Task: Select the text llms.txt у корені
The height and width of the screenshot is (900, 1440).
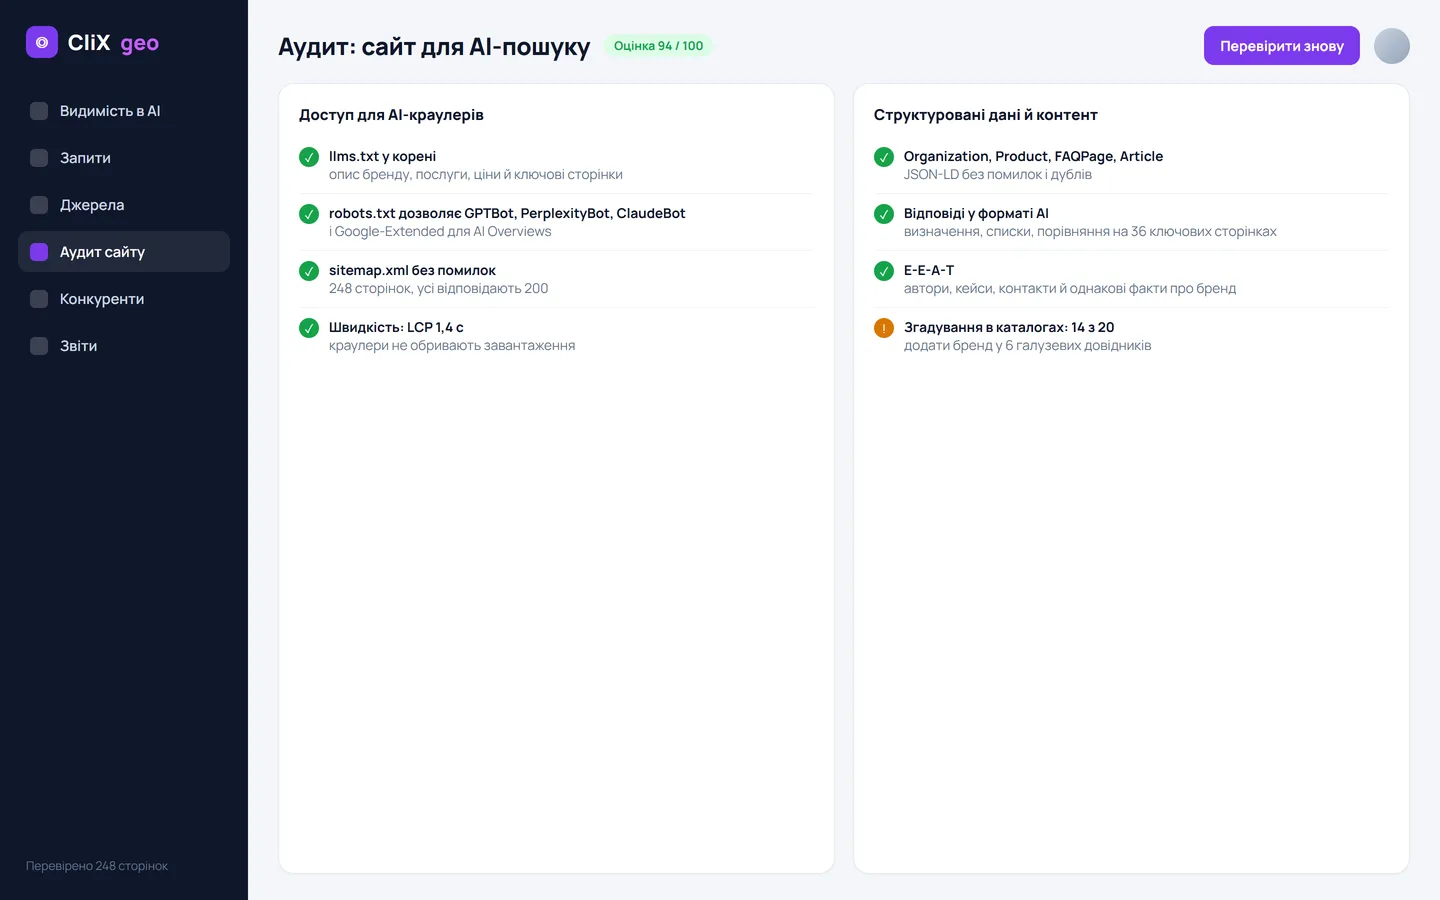Action: 382,156
